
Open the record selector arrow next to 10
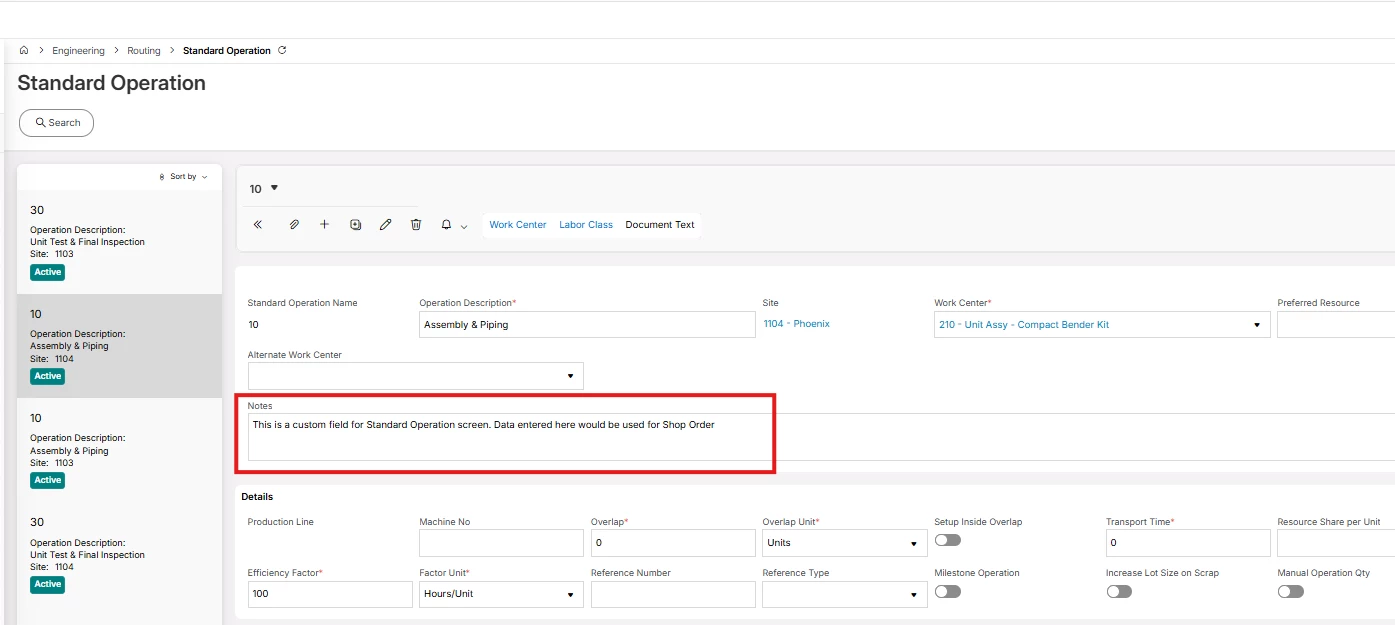[x=274, y=188]
